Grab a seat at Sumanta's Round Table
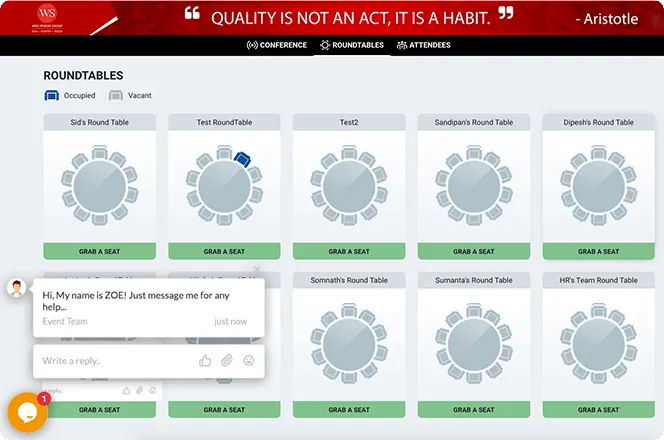Image resolution: width=664 pixels, height=440 pixels. point(474,410)
